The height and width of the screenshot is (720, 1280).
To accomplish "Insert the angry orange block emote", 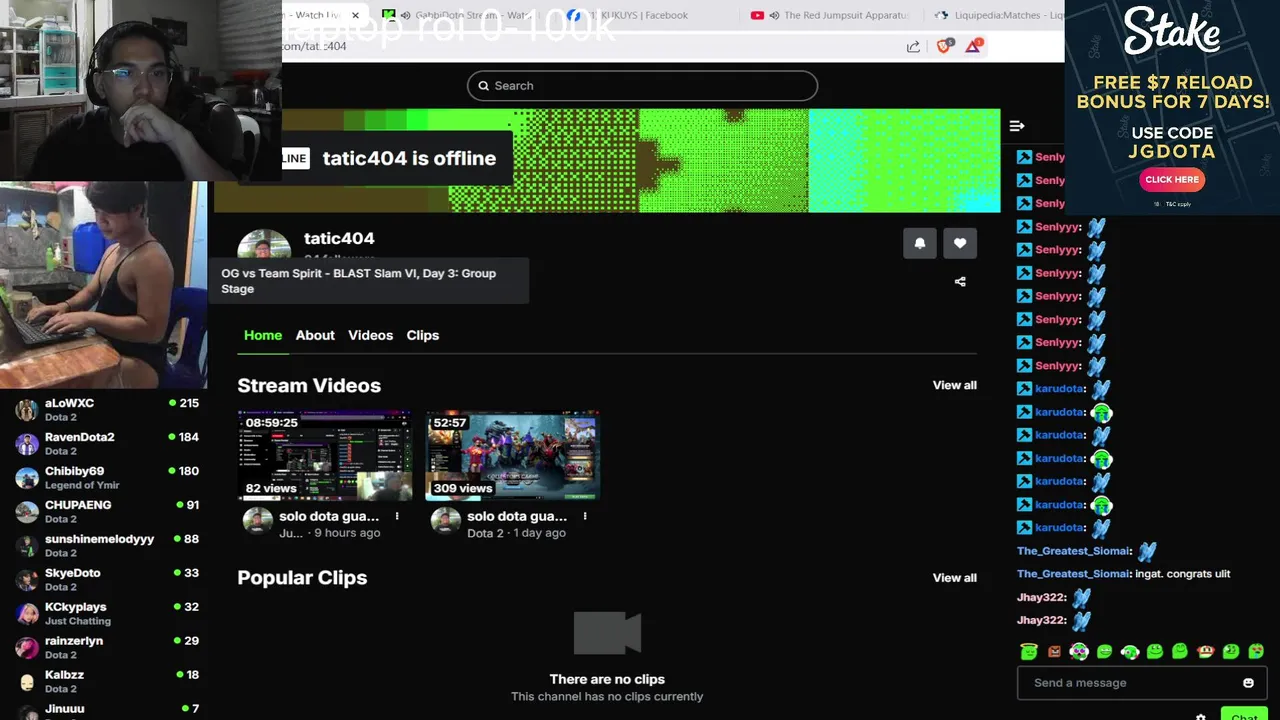I will pyautogui.click(x=1054, y=651).
